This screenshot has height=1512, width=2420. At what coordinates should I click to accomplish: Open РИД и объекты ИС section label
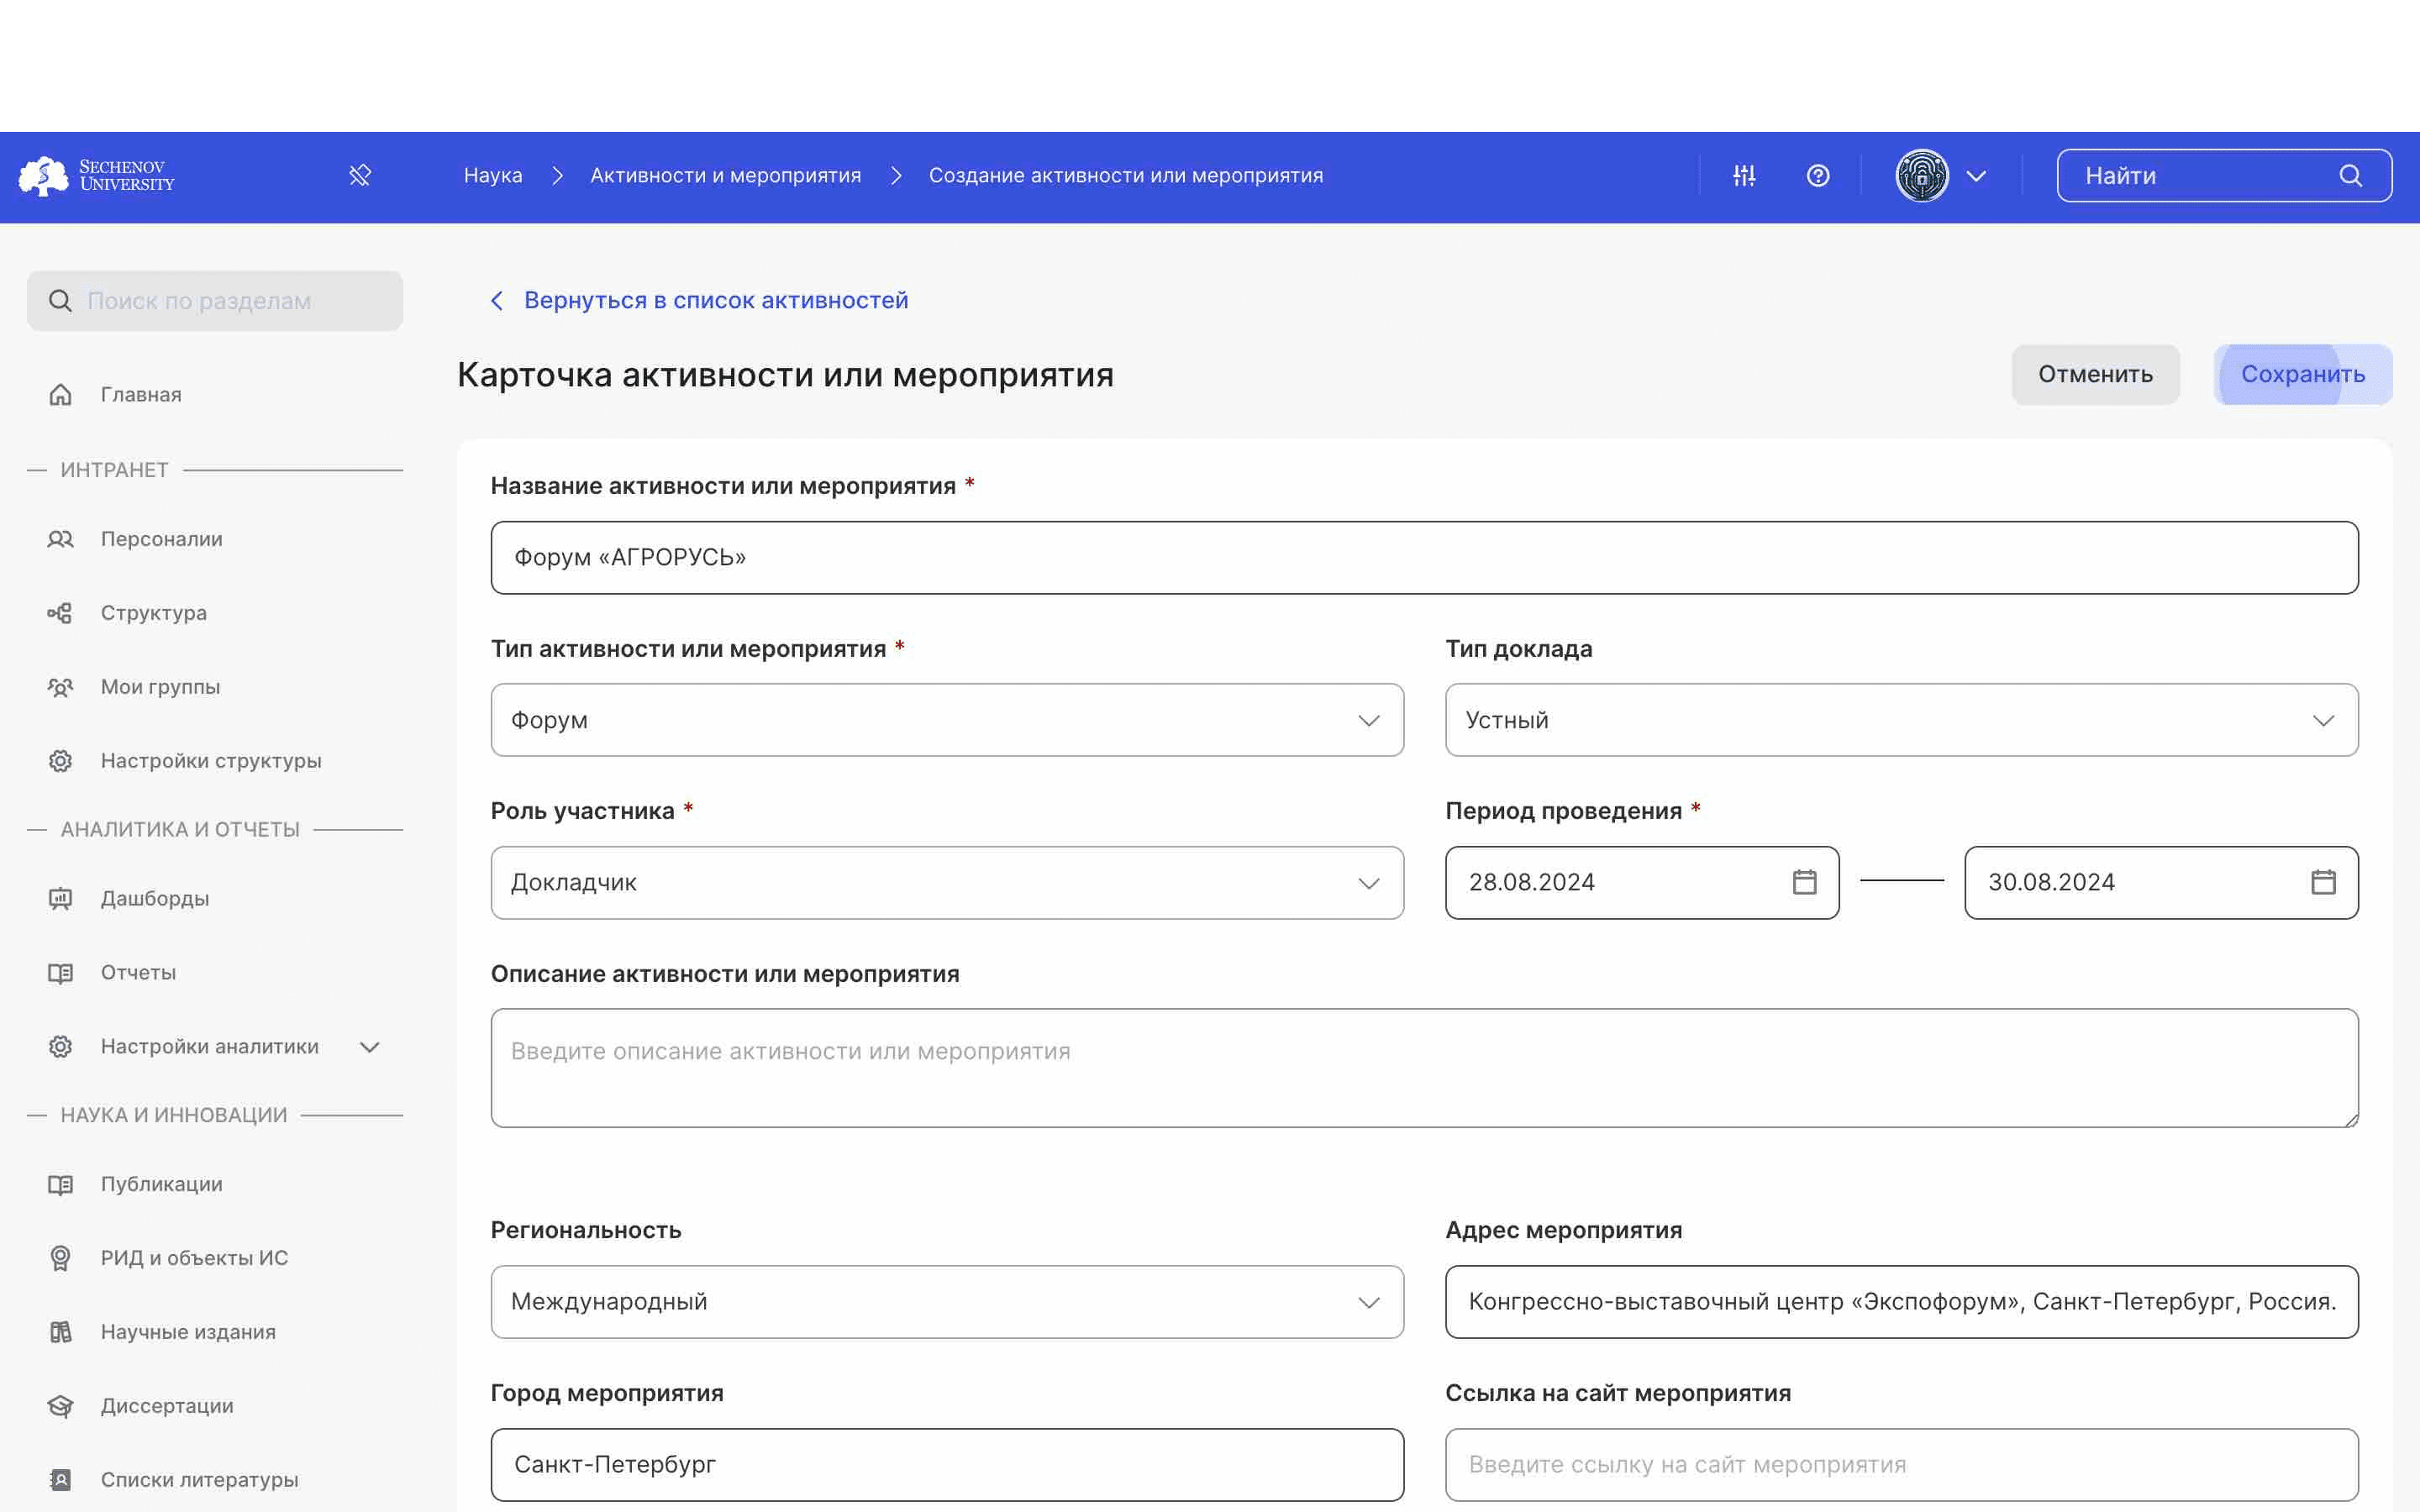click(x=194, y=1259)
